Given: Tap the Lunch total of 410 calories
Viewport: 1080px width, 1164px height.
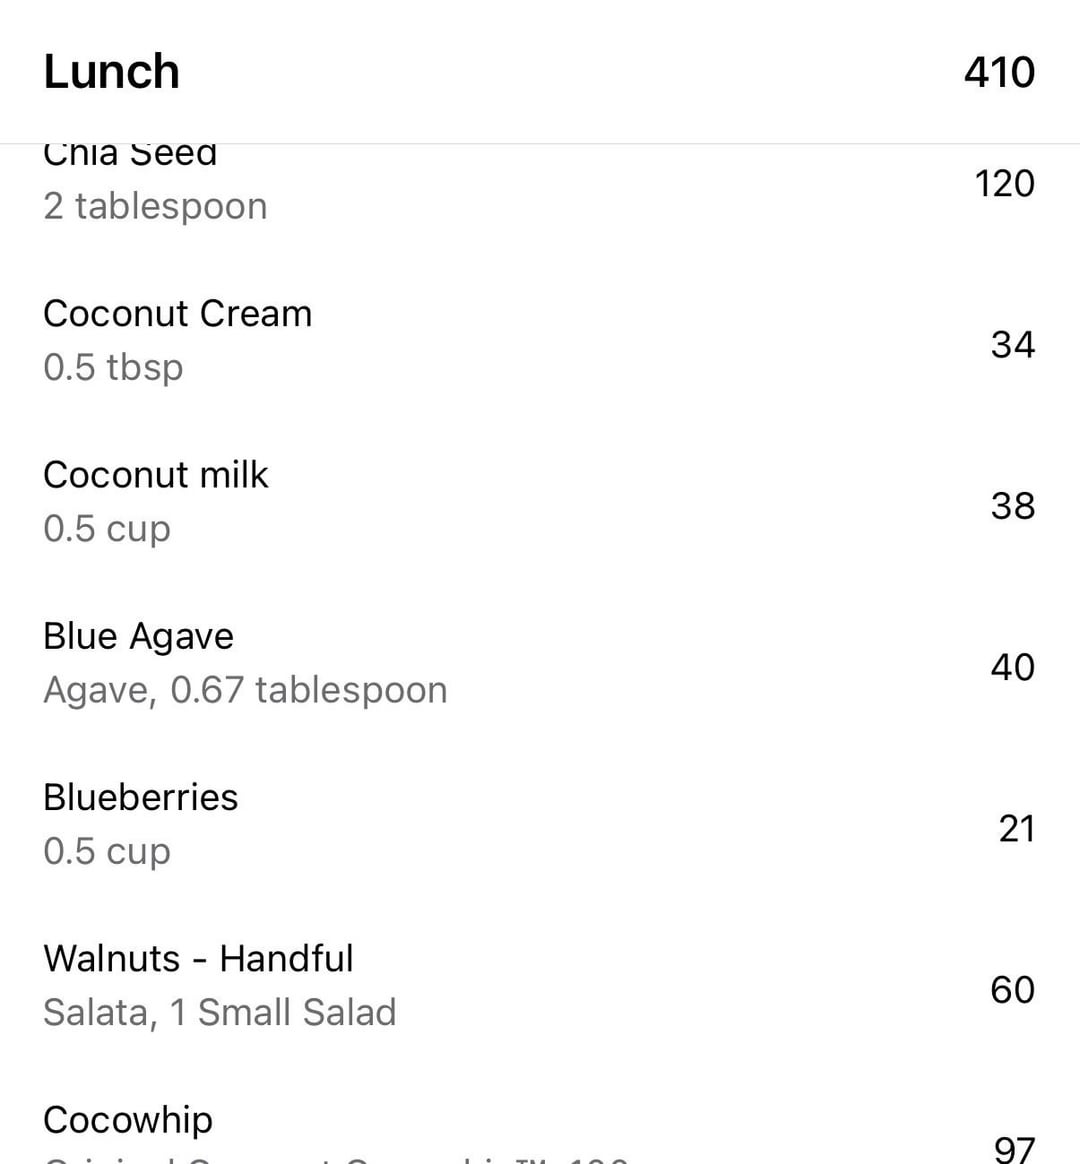Looking at the screenshot, I should [x=999, y=73].
